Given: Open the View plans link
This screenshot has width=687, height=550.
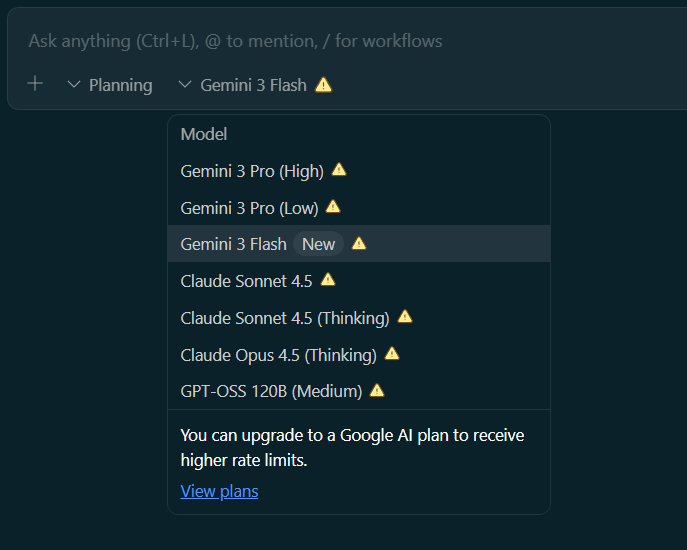Looking at the screenshot, I should click(219, 491).
